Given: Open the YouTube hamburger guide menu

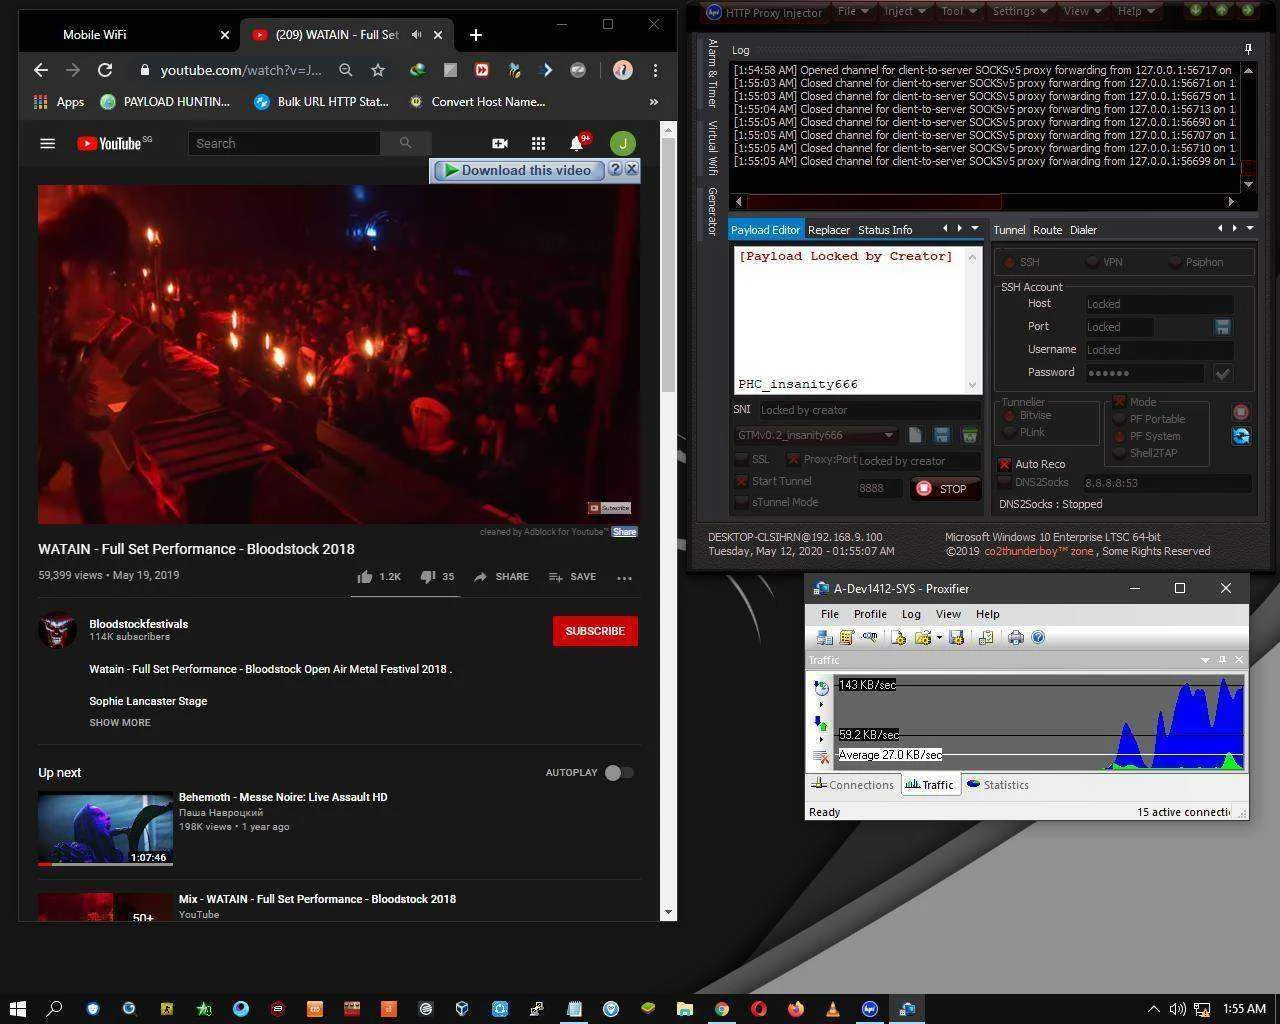Looking at the screenshot, I should pos(47,143).
